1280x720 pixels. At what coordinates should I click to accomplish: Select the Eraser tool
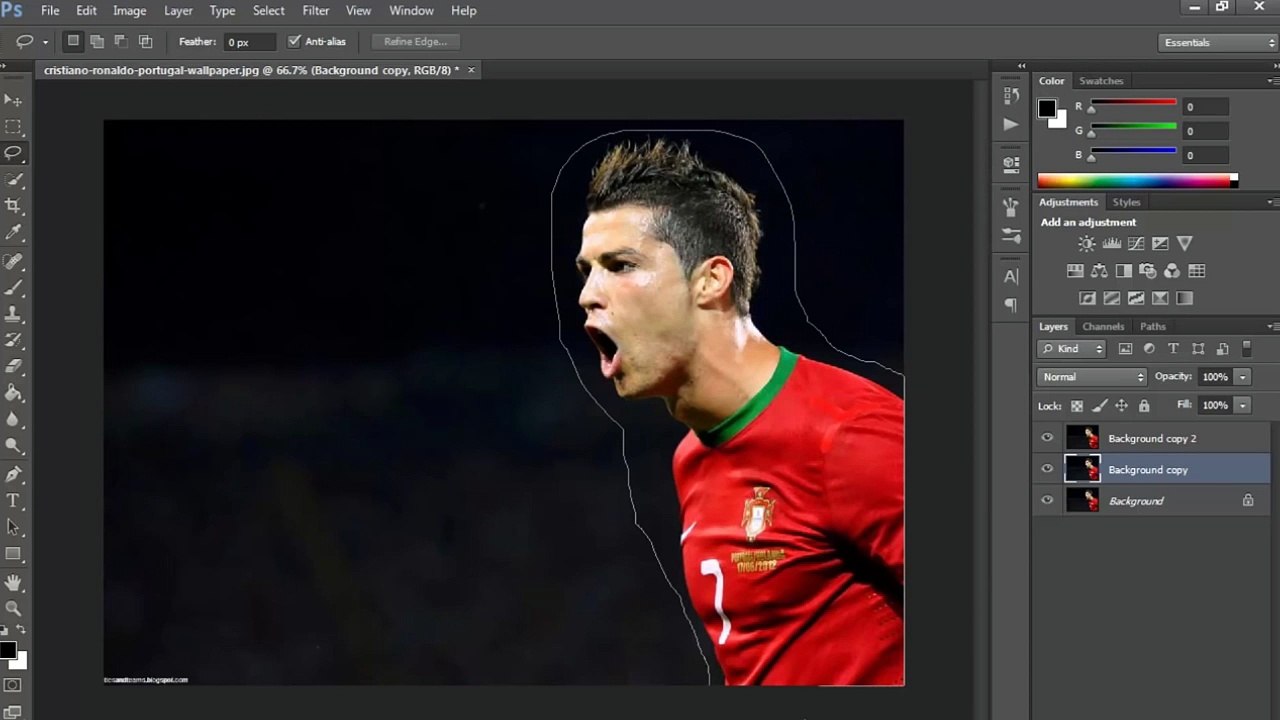coord(13,366)
